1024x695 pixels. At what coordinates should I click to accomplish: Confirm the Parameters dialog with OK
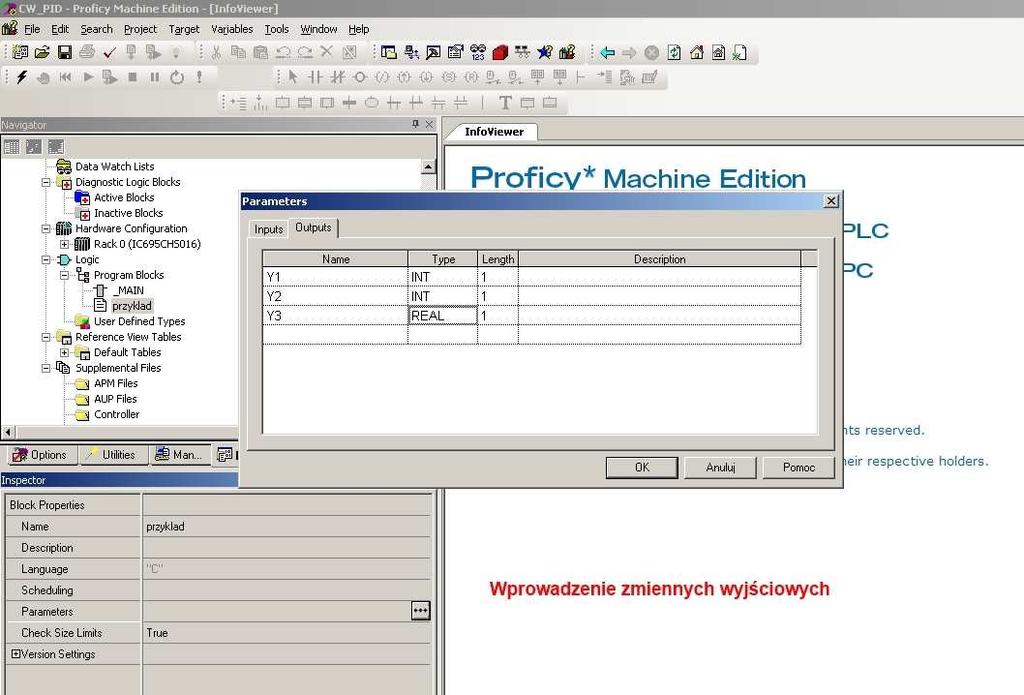pyautogui.click(x=642, y=467)
